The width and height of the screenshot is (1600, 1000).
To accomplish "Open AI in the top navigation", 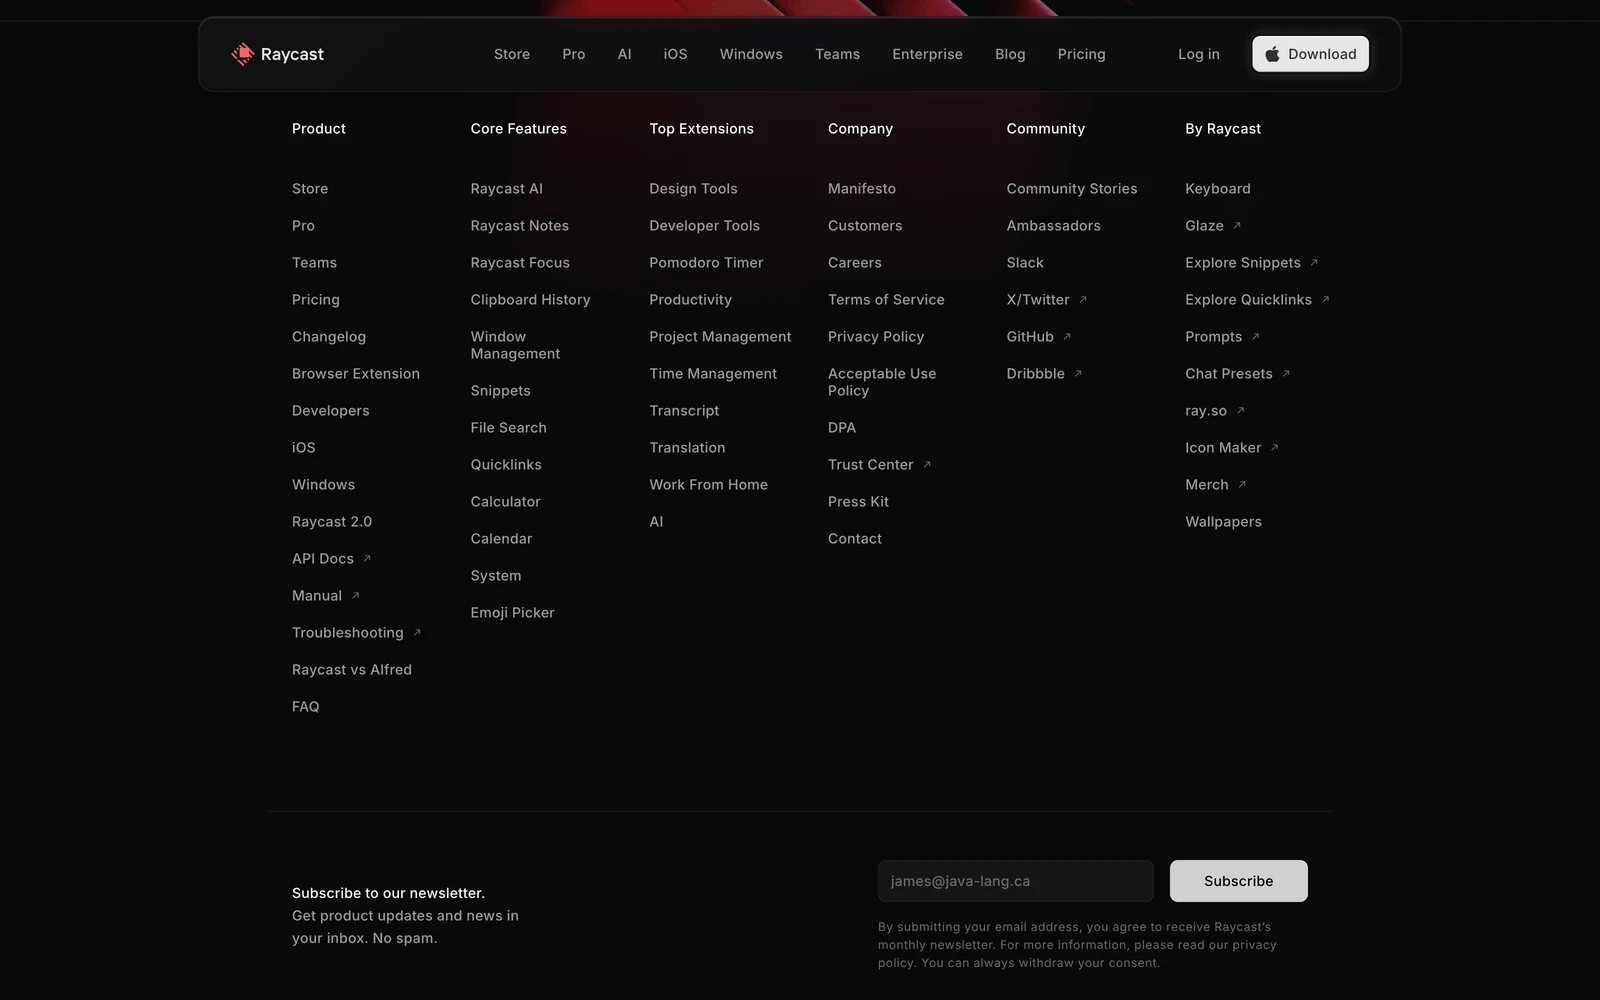I will coord(625,54).
